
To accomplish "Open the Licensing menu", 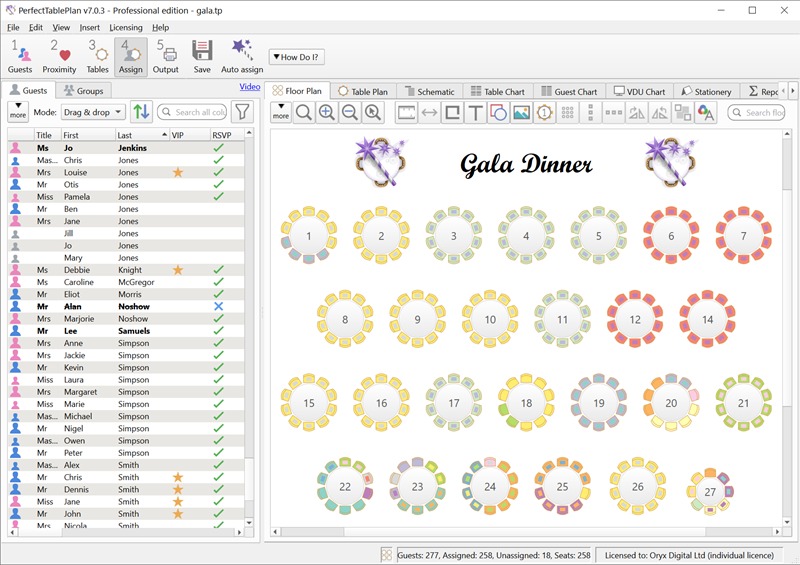I will (x=125, y=27).
